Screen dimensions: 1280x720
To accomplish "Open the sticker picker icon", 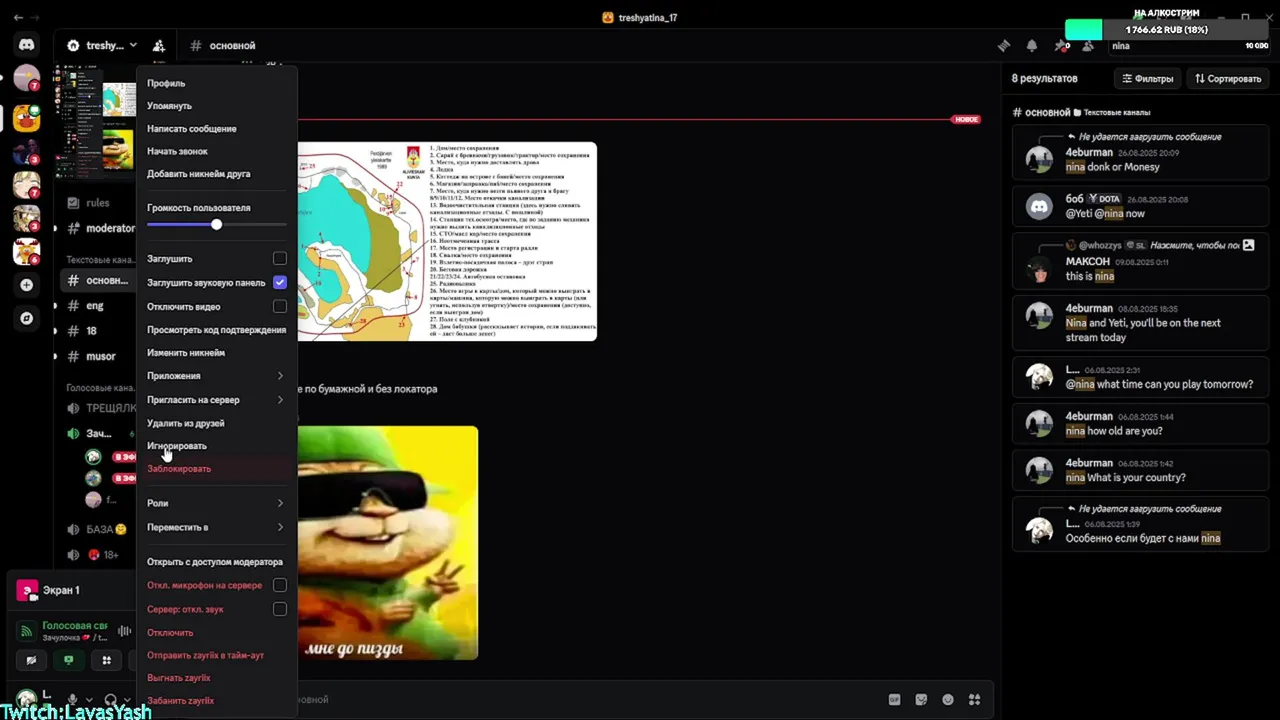I will (921, 700).
